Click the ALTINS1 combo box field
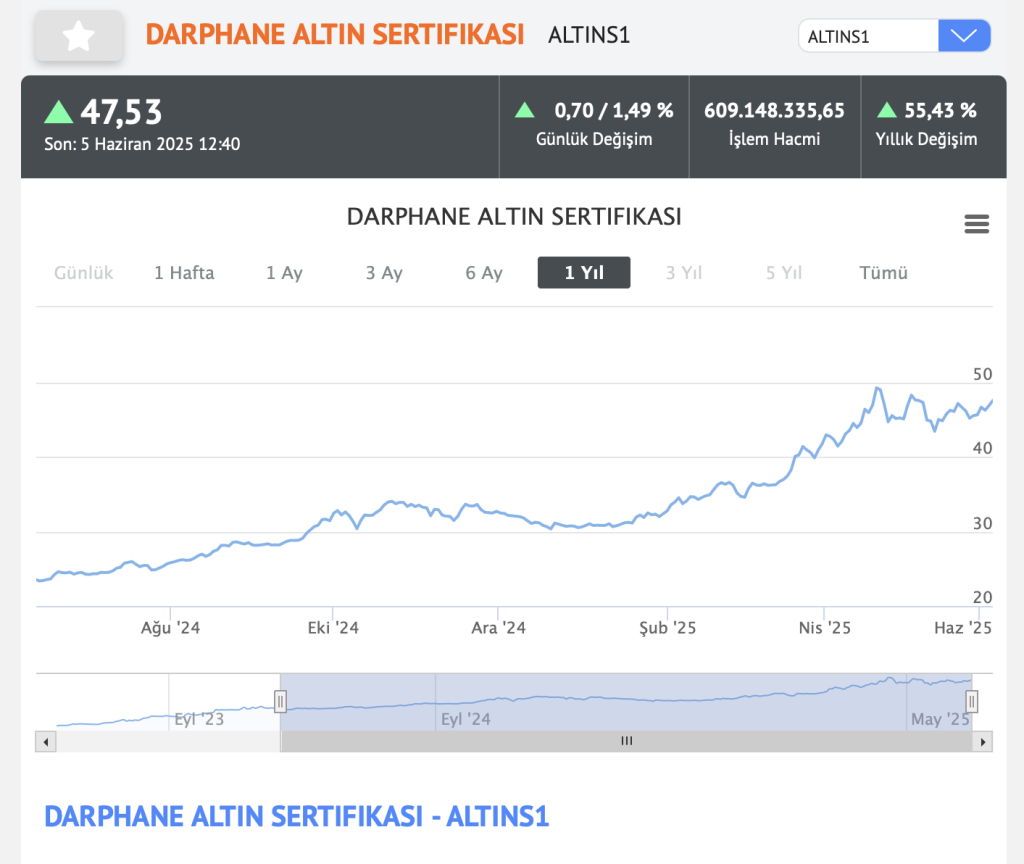This screenshot has height=864, width=1024. coord(868,36)
